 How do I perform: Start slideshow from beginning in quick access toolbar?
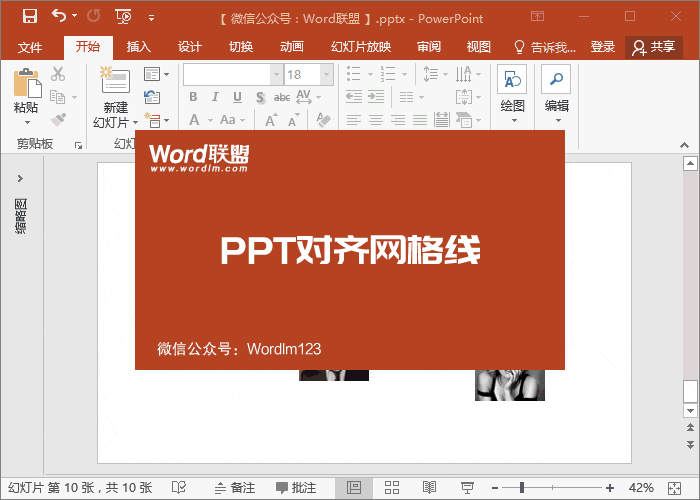tap(123, 17)
